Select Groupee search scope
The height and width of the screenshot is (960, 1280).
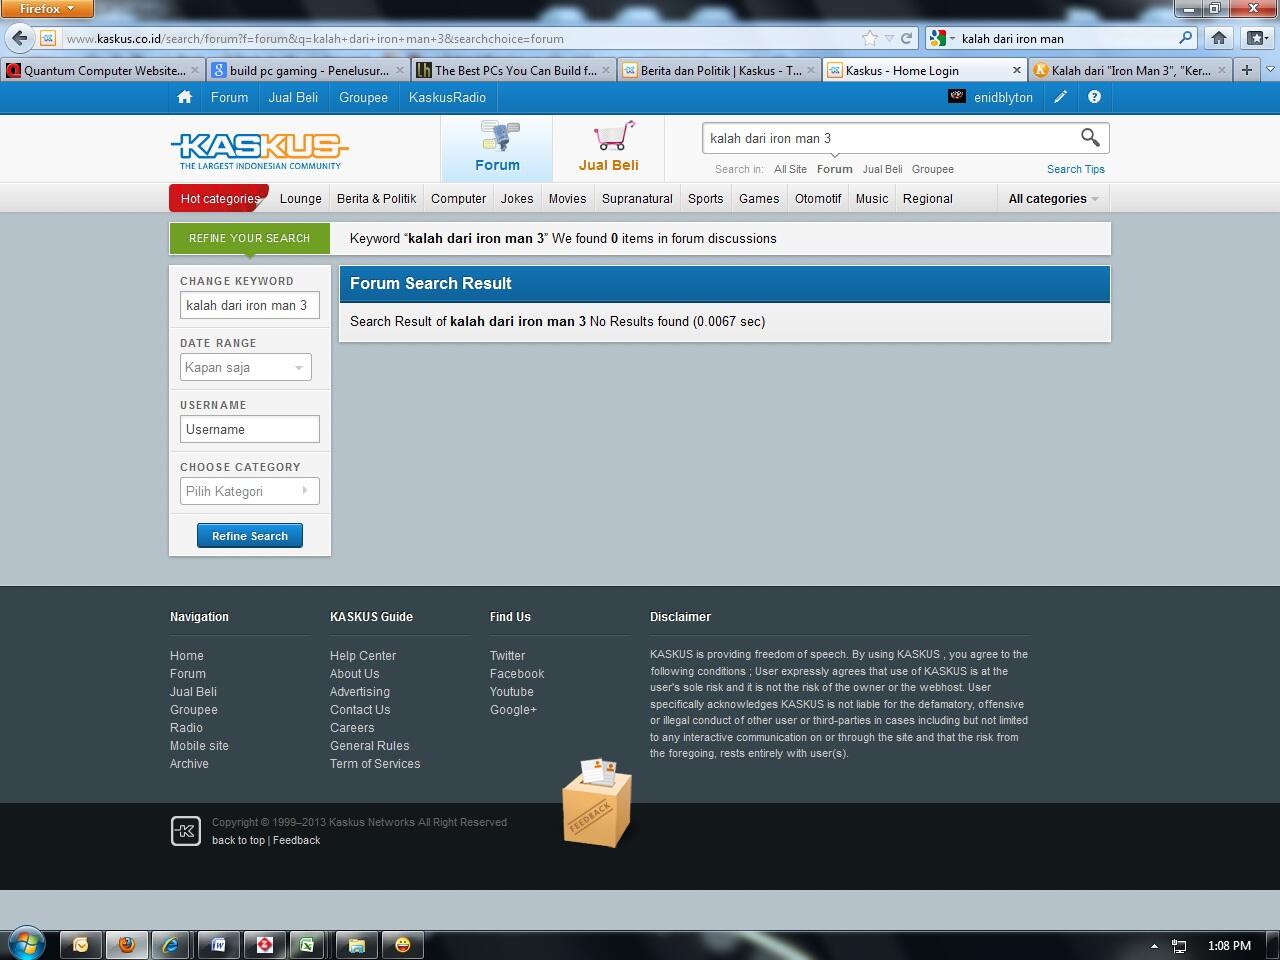[932, 169]
